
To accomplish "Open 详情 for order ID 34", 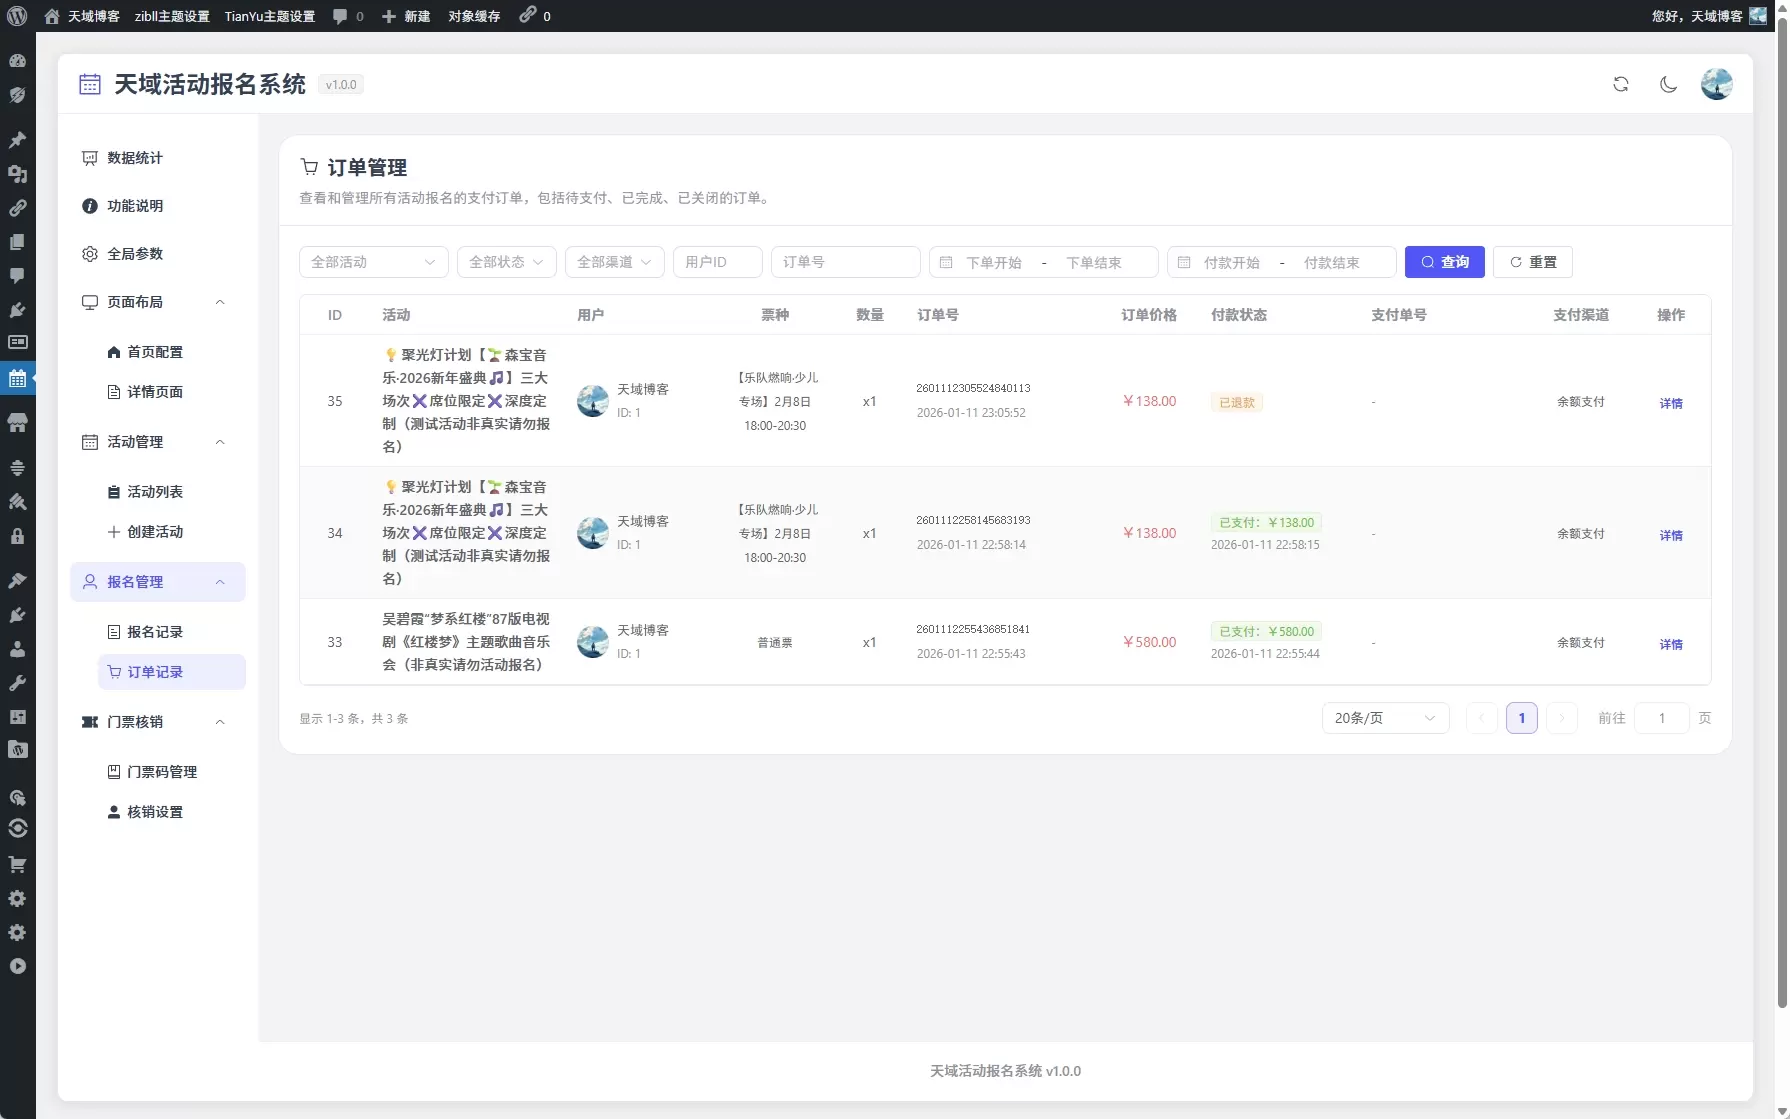I will point(1671,535).
